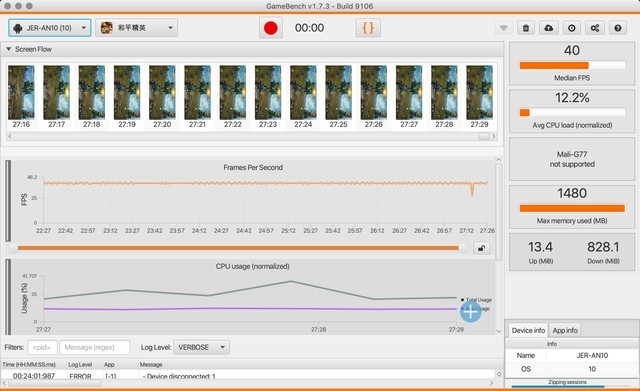Switch to the Device info tab
Screen dimensions: 640x391
528,330
